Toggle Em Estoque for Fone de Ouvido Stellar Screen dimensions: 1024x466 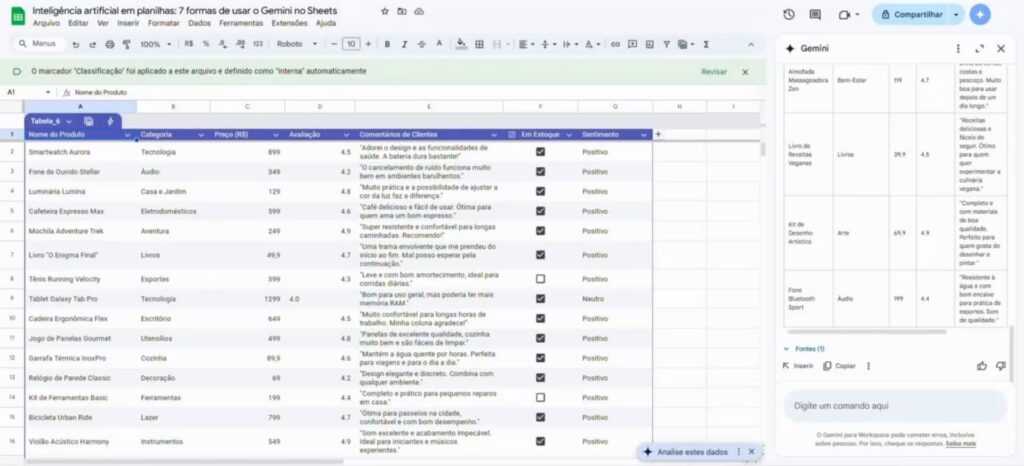[540, 172]
